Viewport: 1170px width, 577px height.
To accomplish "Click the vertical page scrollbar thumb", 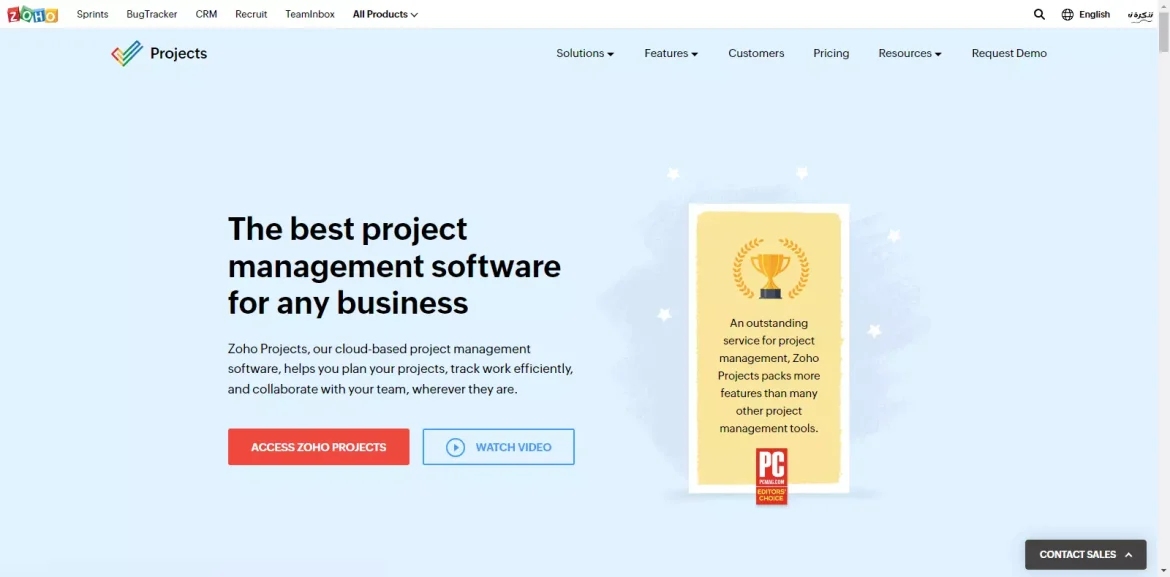I will pos(1163,34).
